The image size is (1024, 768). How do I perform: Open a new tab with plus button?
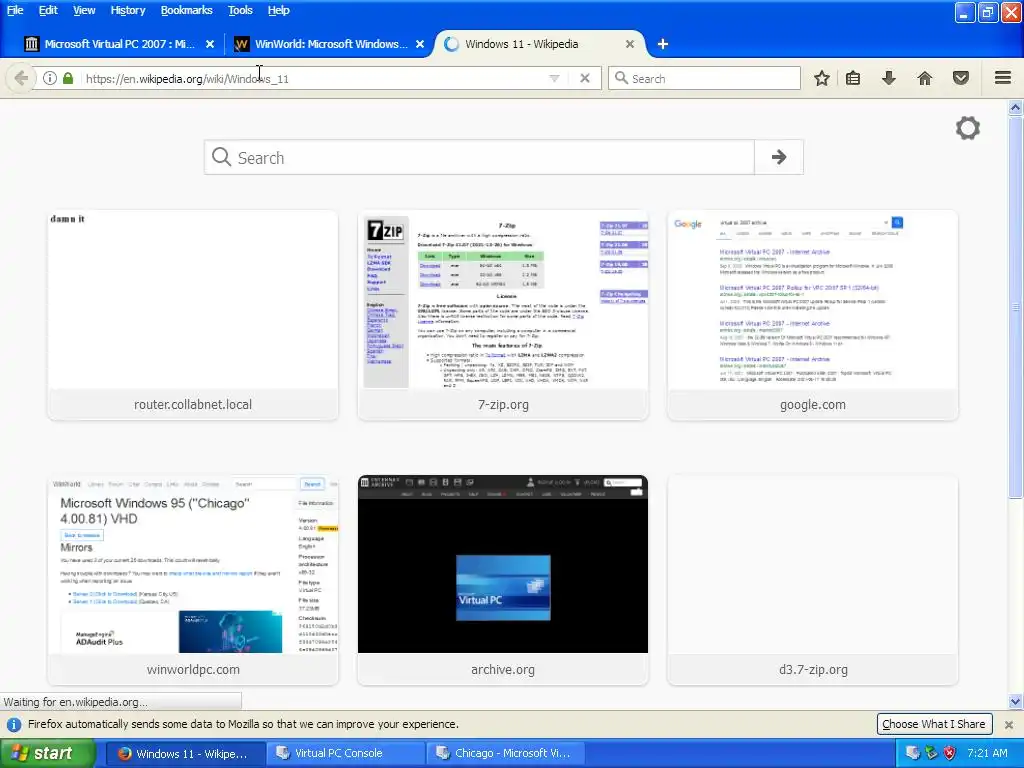coord(663,44)
